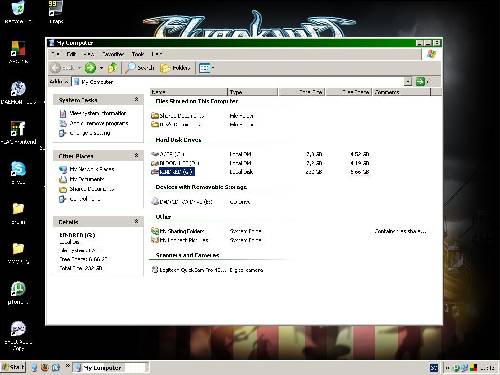Open the Edit menu
Image resolution: width=500 pixels, height=375 pixels.
click(71, 54)
